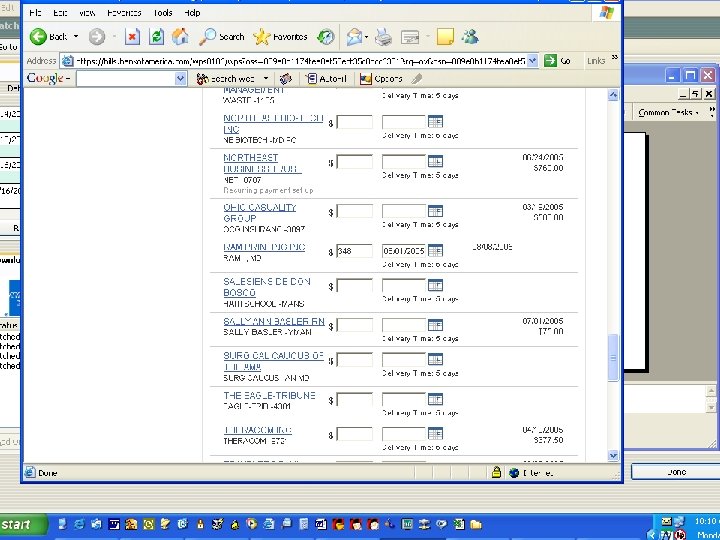Image resolution: width=720 pixels, height=540 pixels.
Task: Click the Forward arrow button
Action: (97, 37)
